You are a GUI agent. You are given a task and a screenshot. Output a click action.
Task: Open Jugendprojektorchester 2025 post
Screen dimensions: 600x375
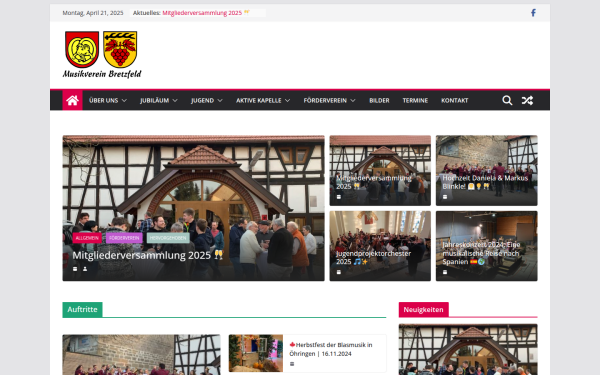coord(373,258)
